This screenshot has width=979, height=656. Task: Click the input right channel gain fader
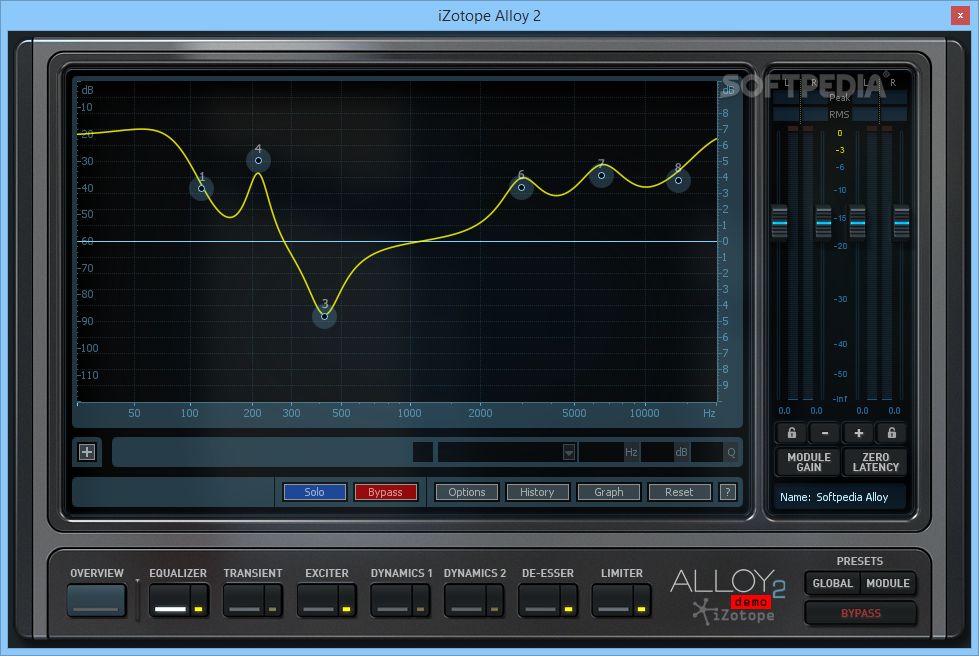coord(824,222)
